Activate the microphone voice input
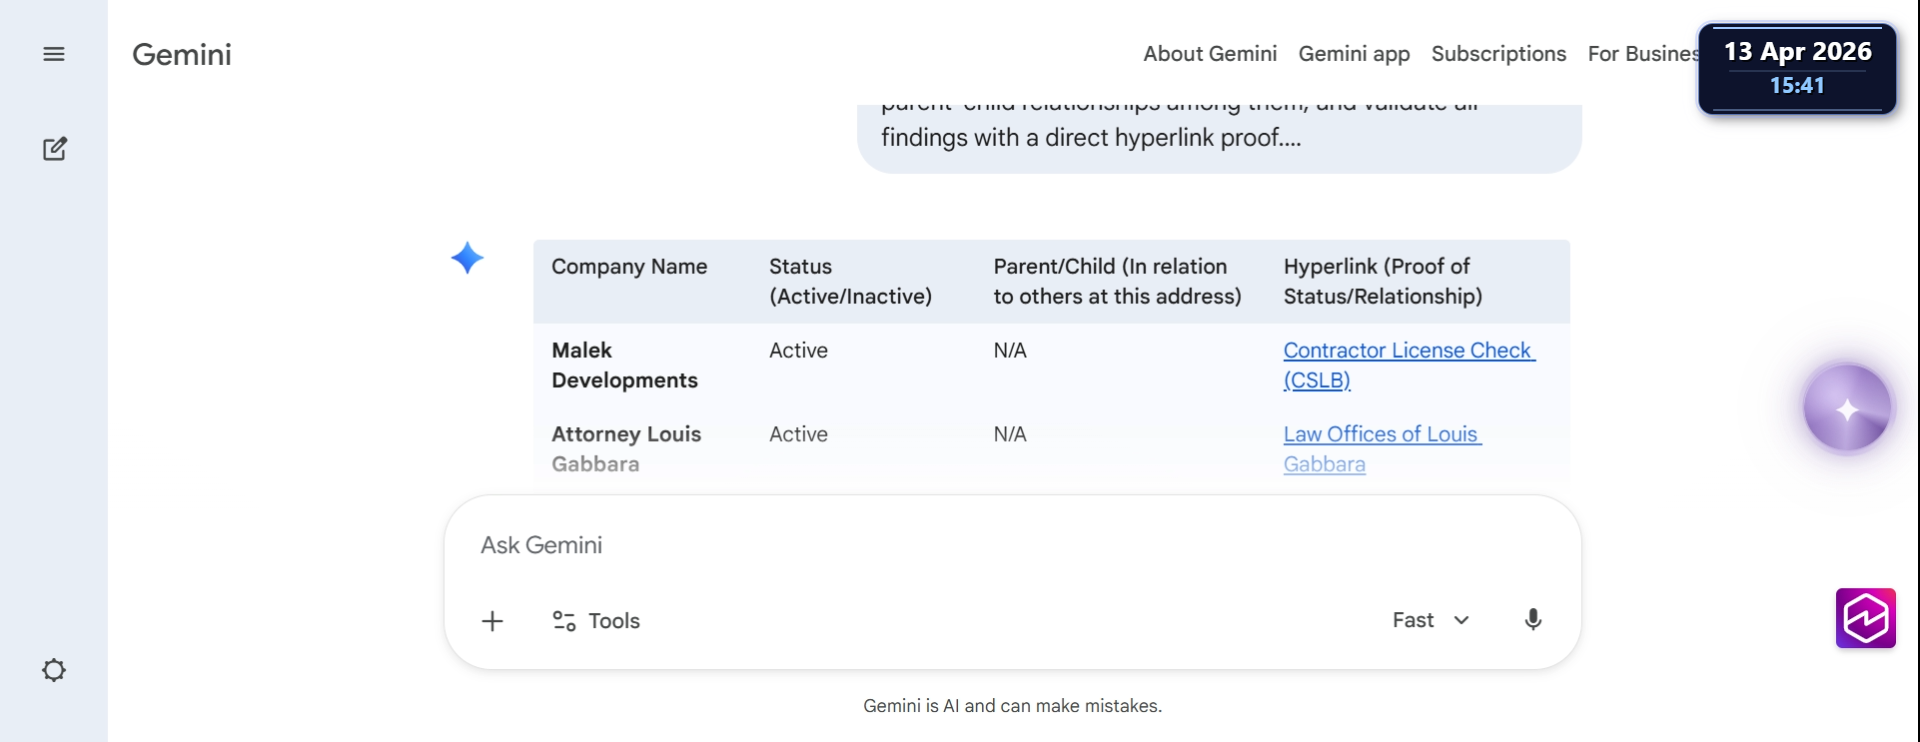This screenshot has width=1920, height=742. [x=1532, y=620]
